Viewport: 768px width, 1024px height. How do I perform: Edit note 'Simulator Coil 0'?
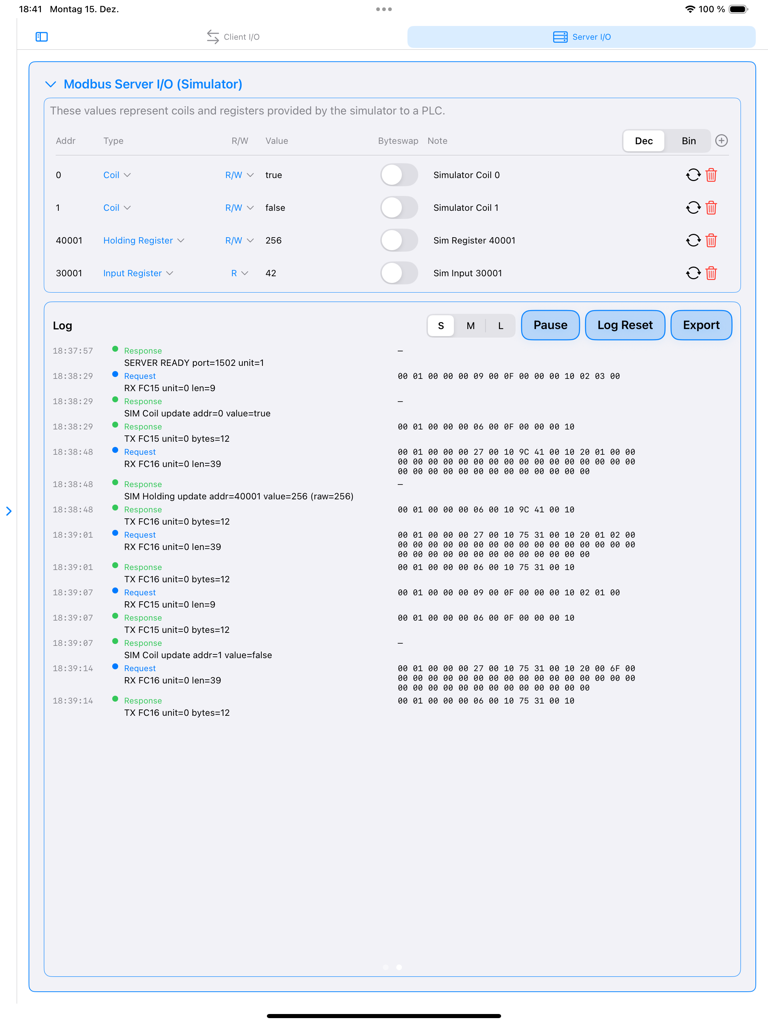[466, 175]
